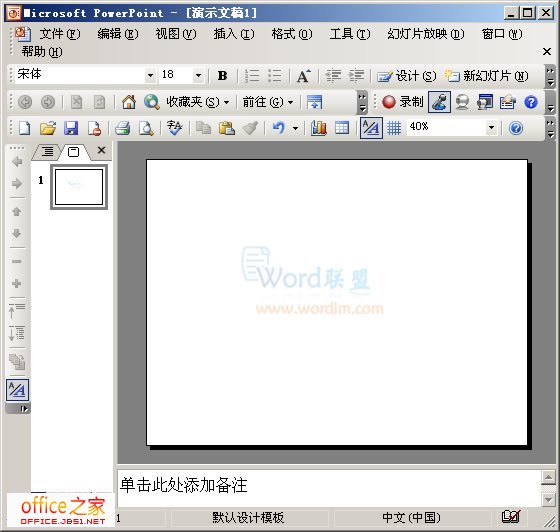Viewport: 560px width, 532px height.
Task: Open the font size dropdown showing 18
Action: click(x=198, y=75)
